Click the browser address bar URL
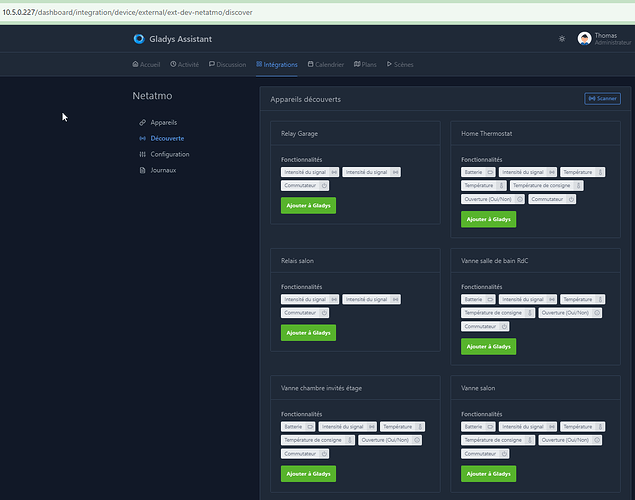635x500 pixels. (x=127, y=13)
